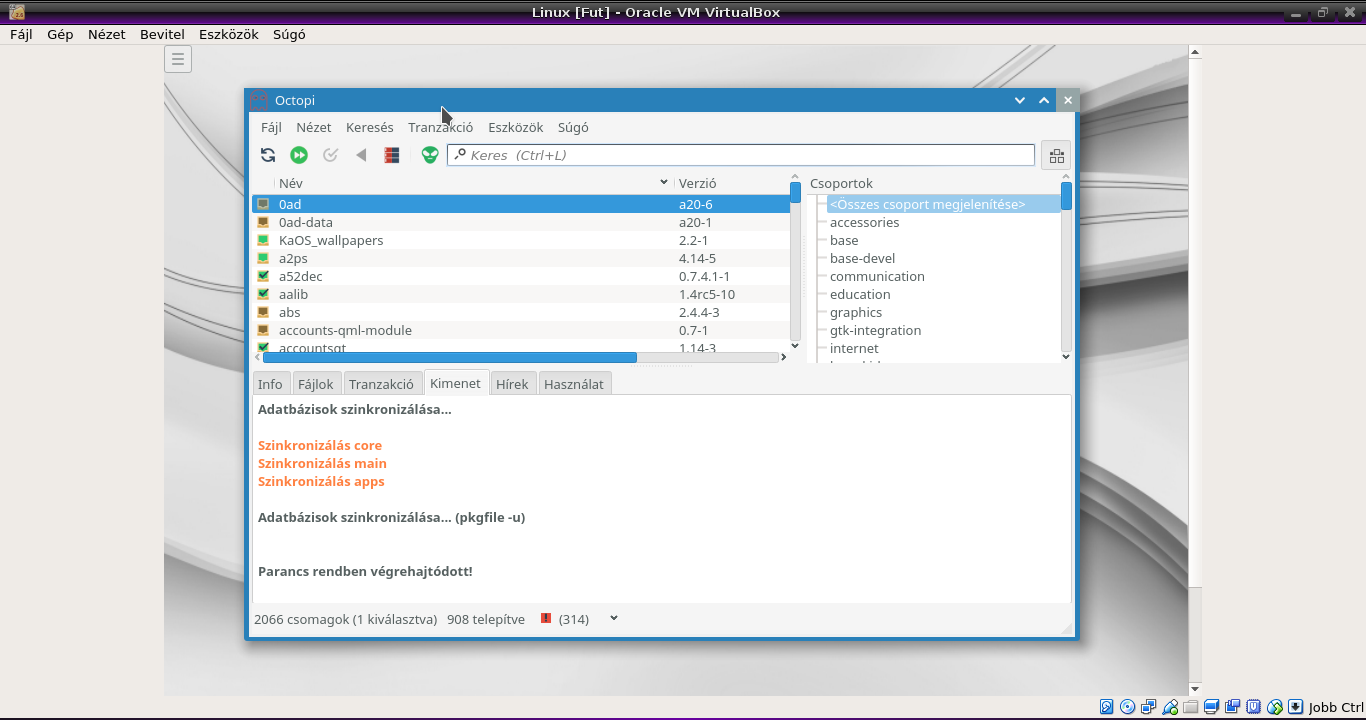Open the hamburger menu at VM top-left
Screen dimensions: 1366x720
coord(178,59)
